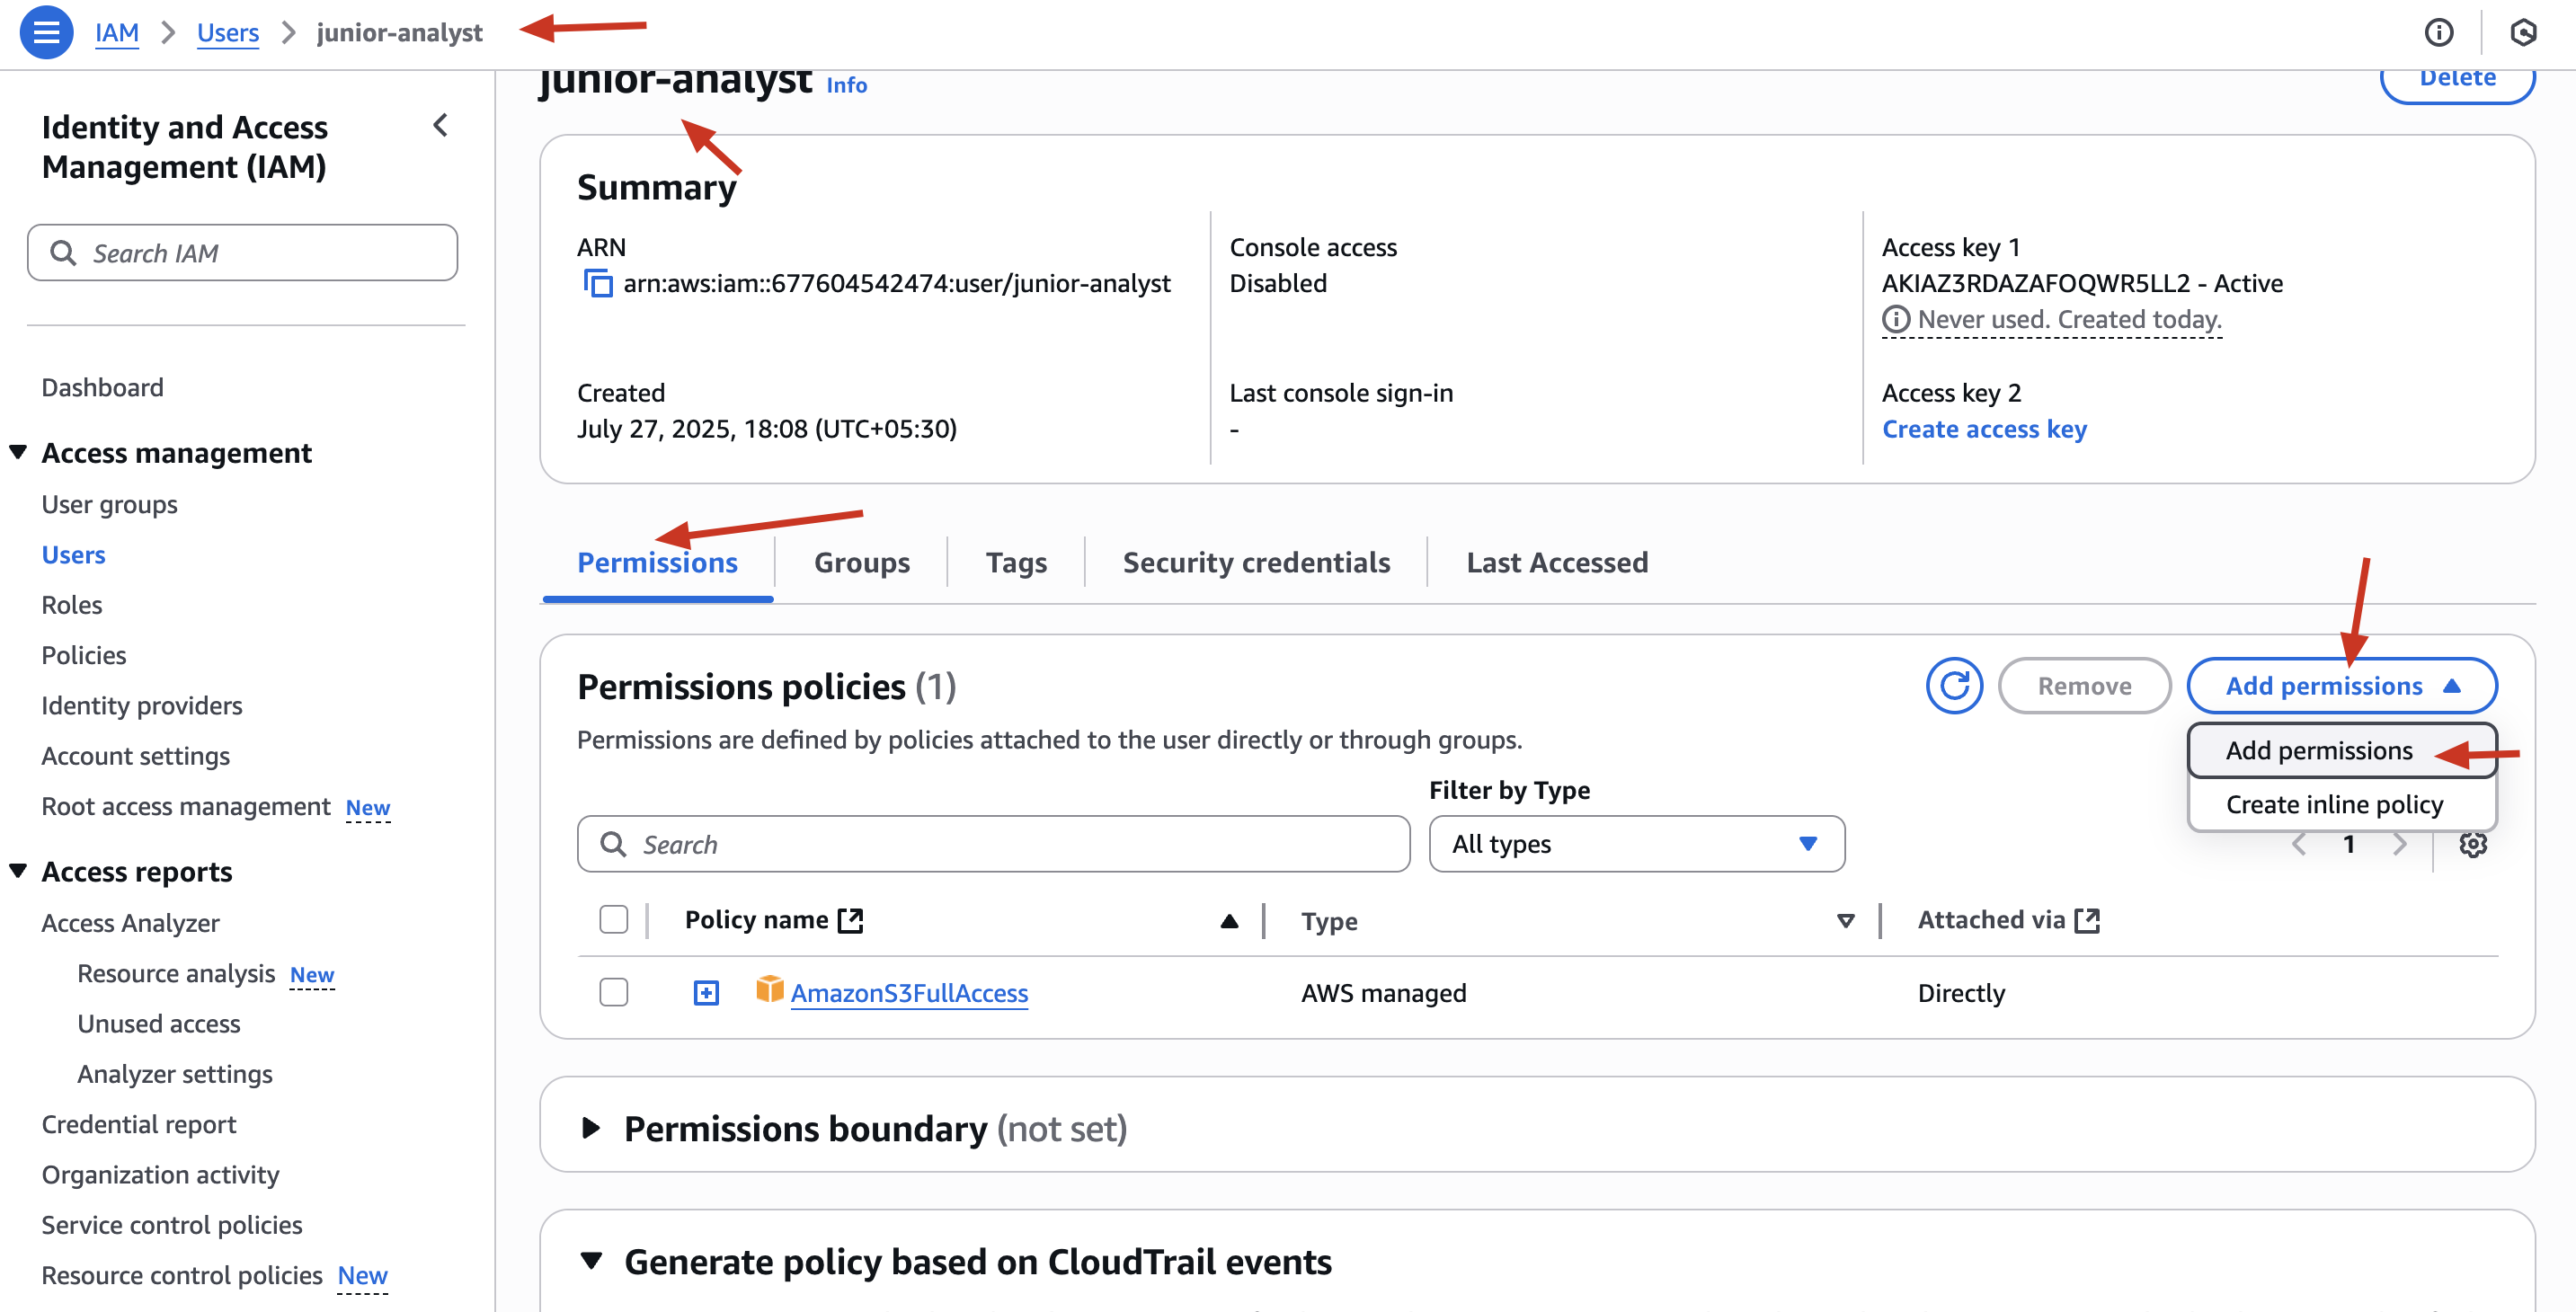
Task: Open the Security credentials tab
Action: (x=1256, y=563)
